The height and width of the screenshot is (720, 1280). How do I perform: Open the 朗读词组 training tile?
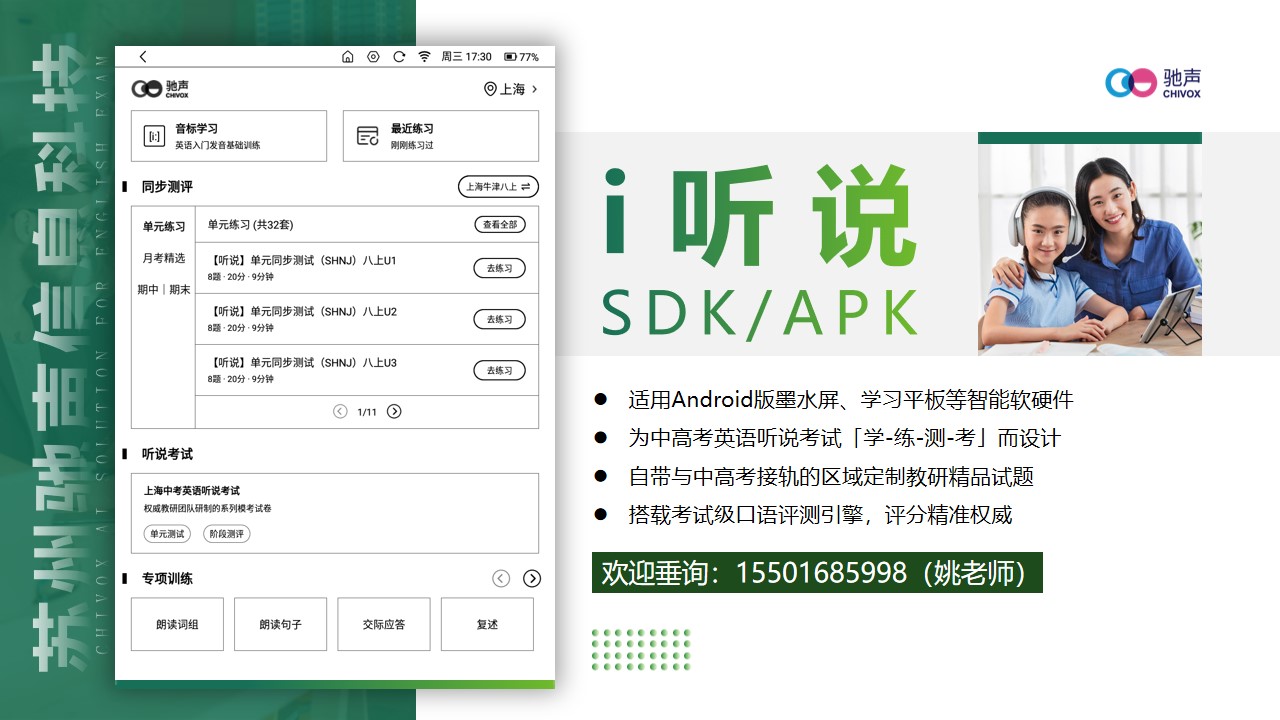pos(177,624)
